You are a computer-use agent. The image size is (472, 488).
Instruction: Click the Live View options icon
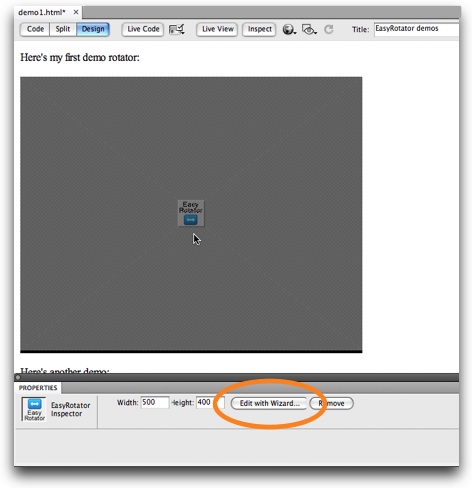point(177,29)
